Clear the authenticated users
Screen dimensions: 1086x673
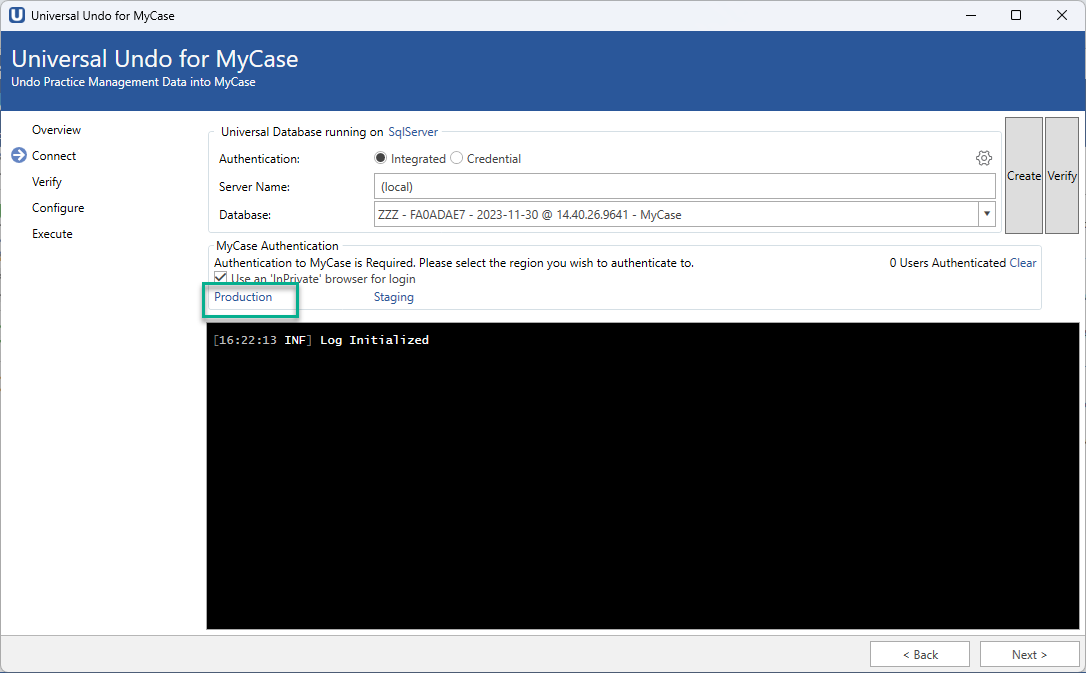pyautogui.click(x=1022, y=263)
